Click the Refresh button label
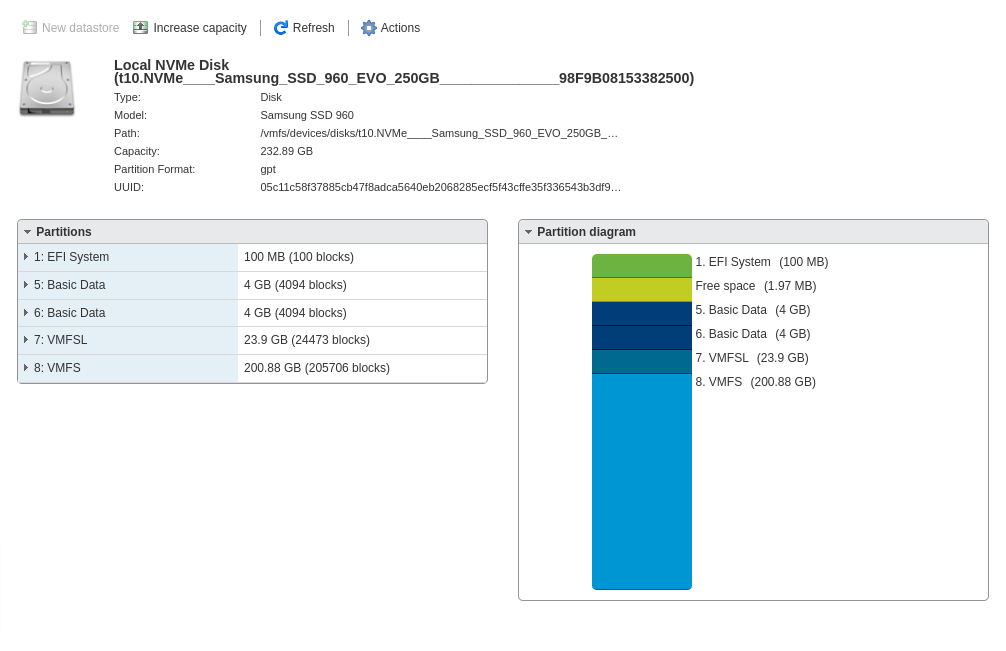 tap(313, 28)
